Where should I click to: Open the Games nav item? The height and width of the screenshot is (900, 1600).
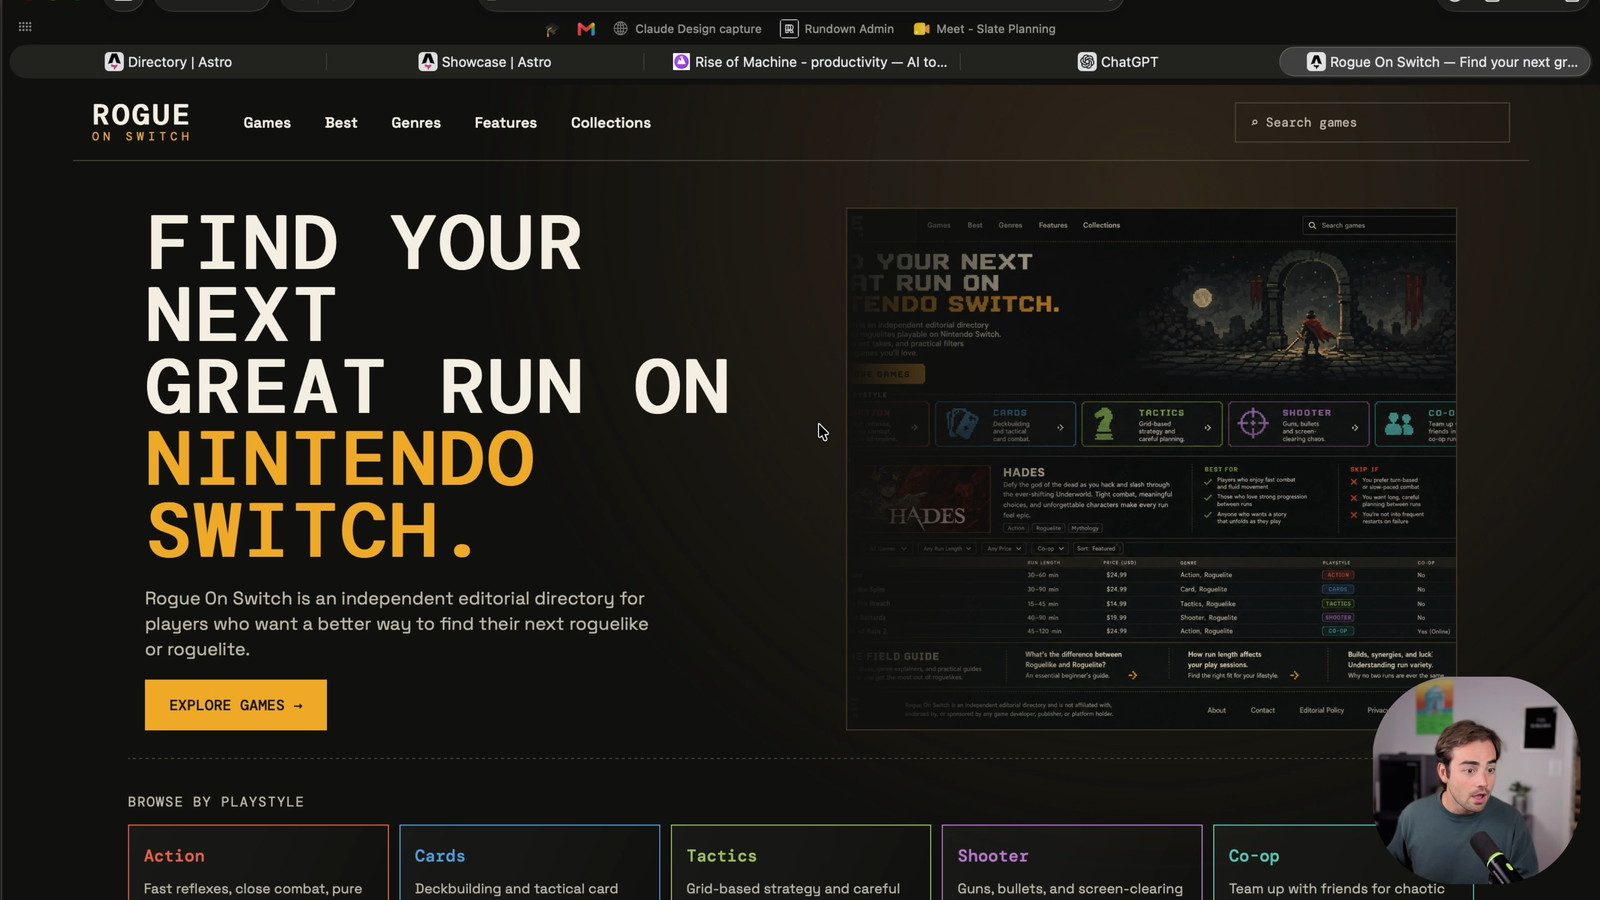point(267,123)
